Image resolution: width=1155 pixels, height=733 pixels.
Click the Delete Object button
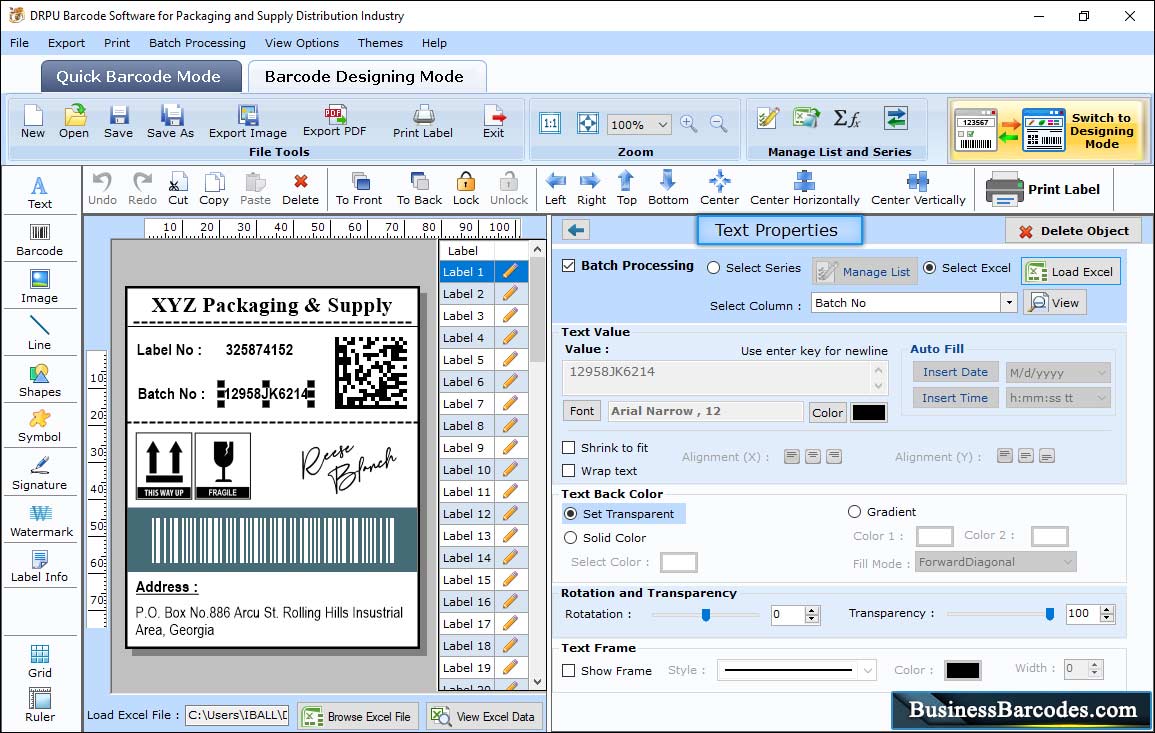1073,231
